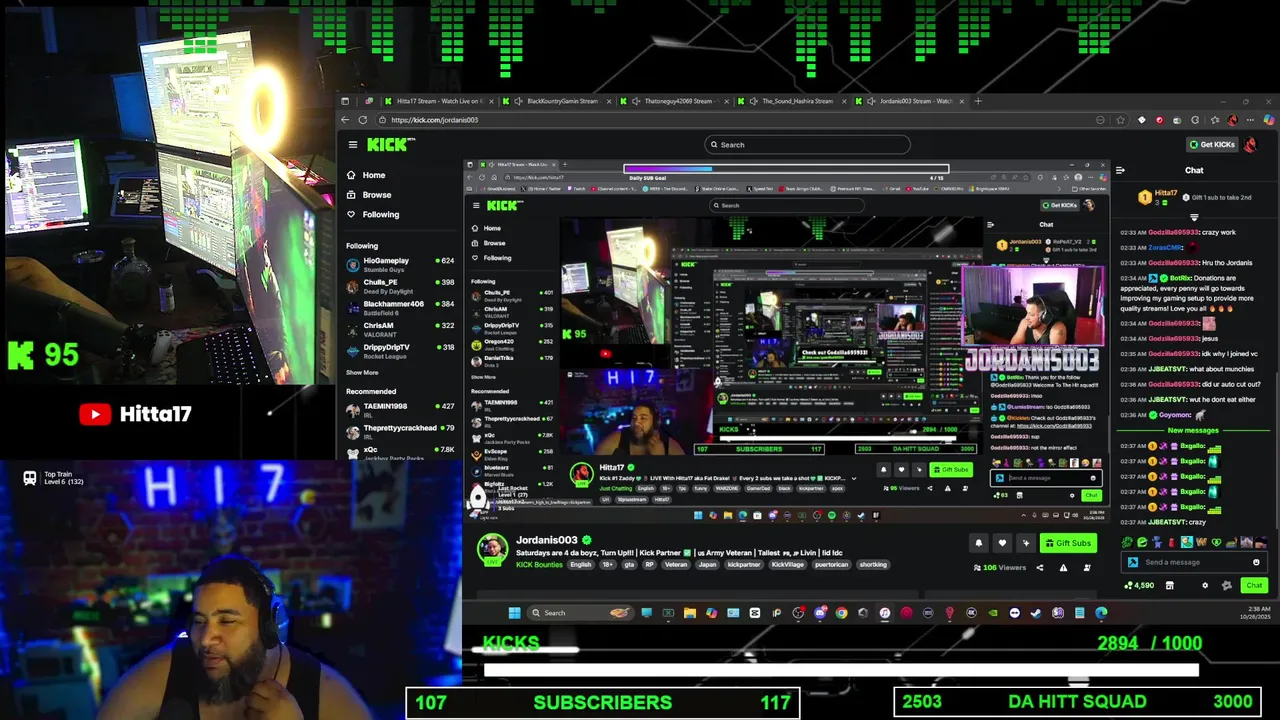Select the kickpartner tag
This screenshot has width=1280, height=720.
(744, 565)
